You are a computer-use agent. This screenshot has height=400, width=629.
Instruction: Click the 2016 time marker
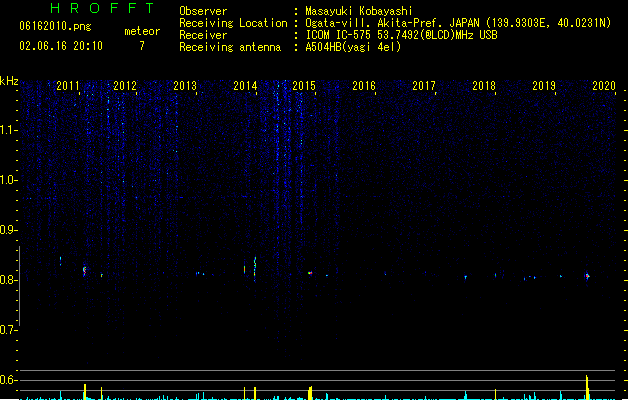coord(364,86)
